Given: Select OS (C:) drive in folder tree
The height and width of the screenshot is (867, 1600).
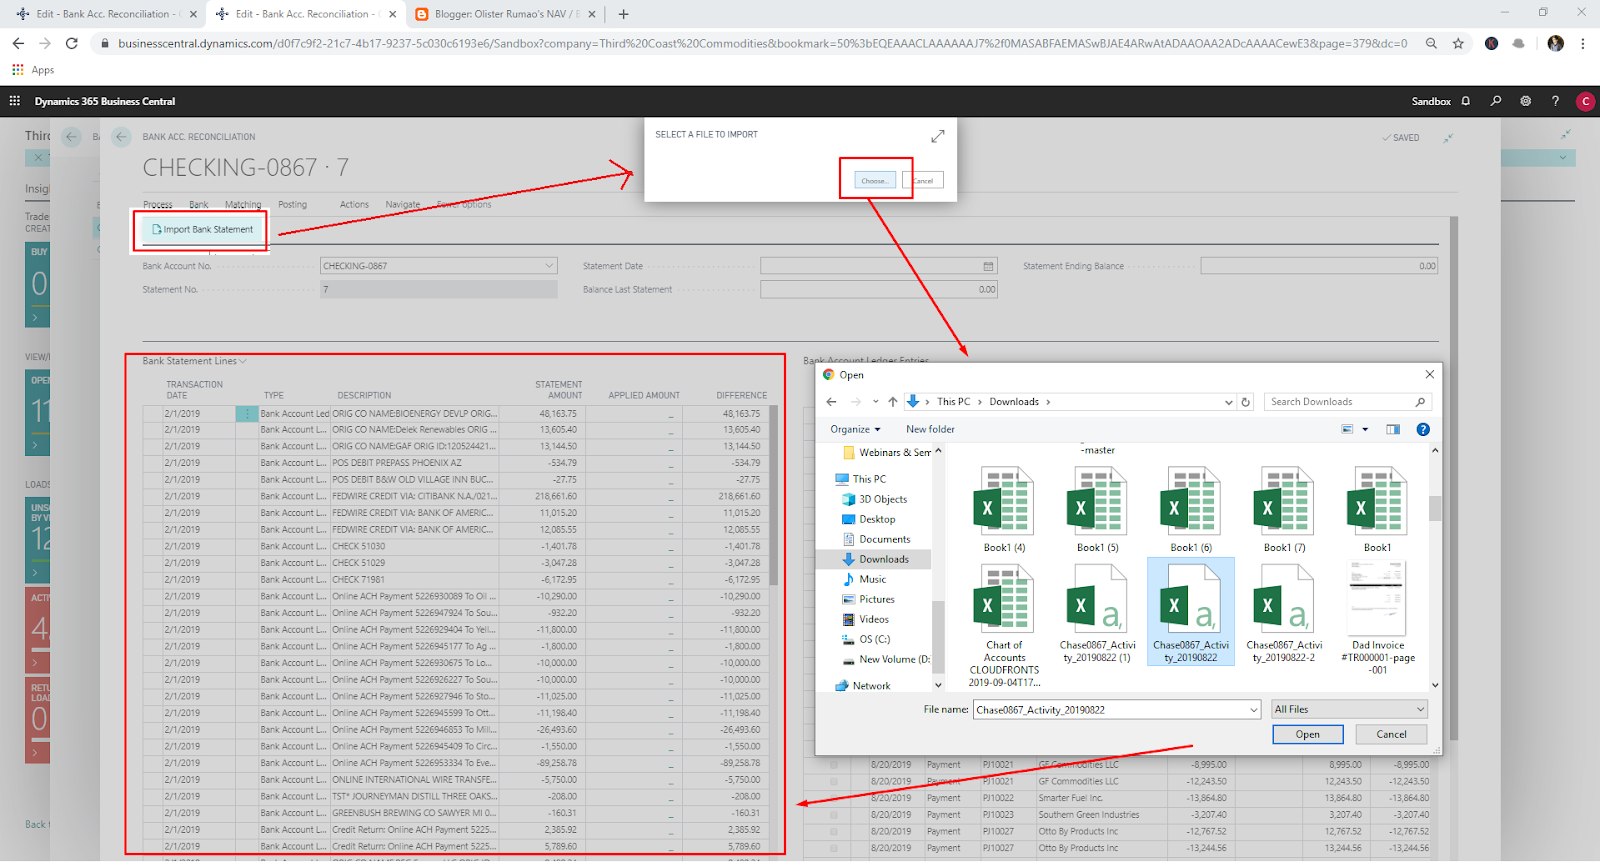Looking at the screenshot, I should point(872,639).
